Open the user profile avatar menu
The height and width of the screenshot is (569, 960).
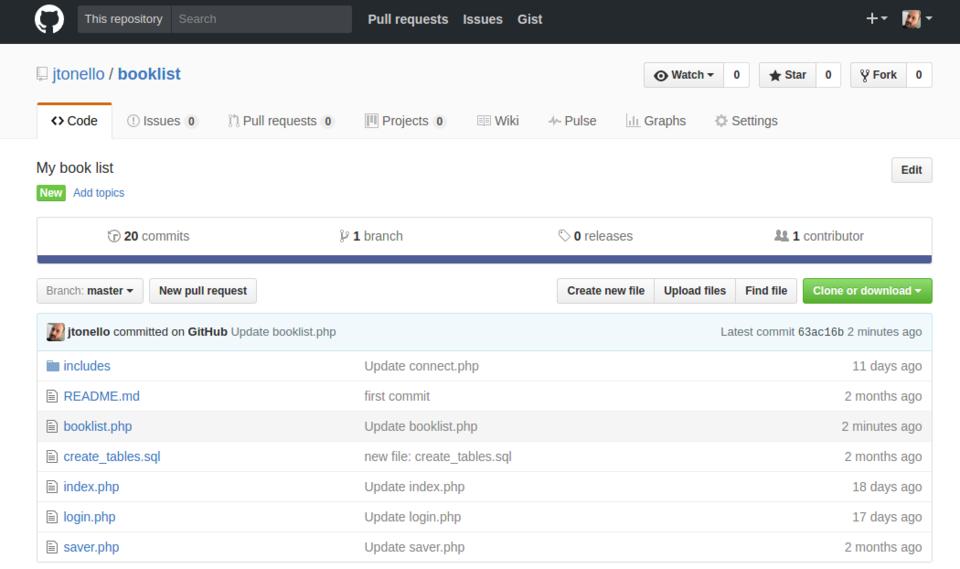[916, 19]
